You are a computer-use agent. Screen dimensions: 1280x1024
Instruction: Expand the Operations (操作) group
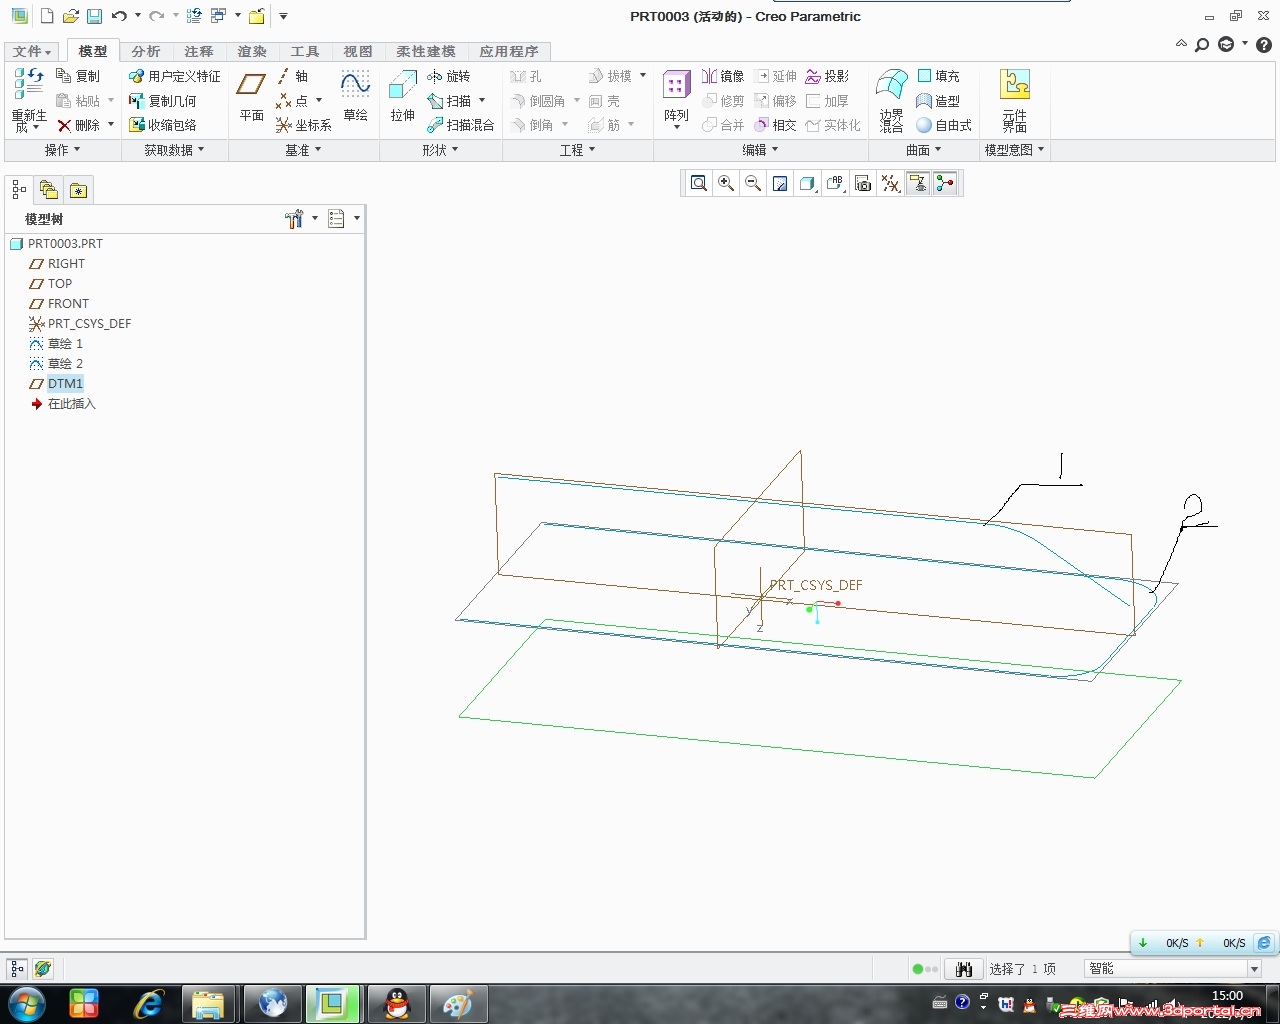click(62, 150)
